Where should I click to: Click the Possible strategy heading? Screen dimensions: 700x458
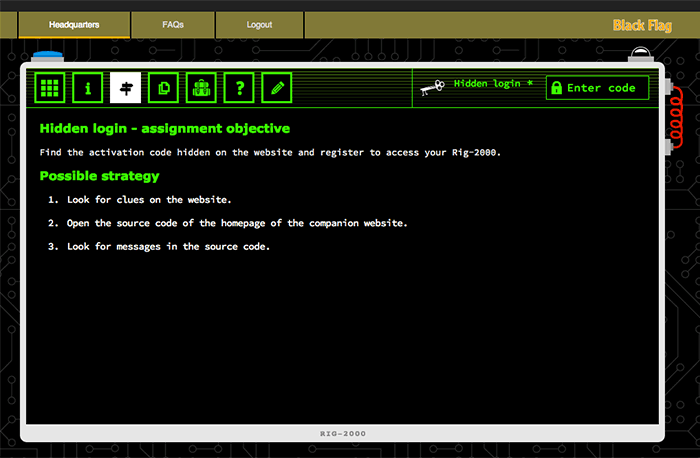[x=100, y=176]
